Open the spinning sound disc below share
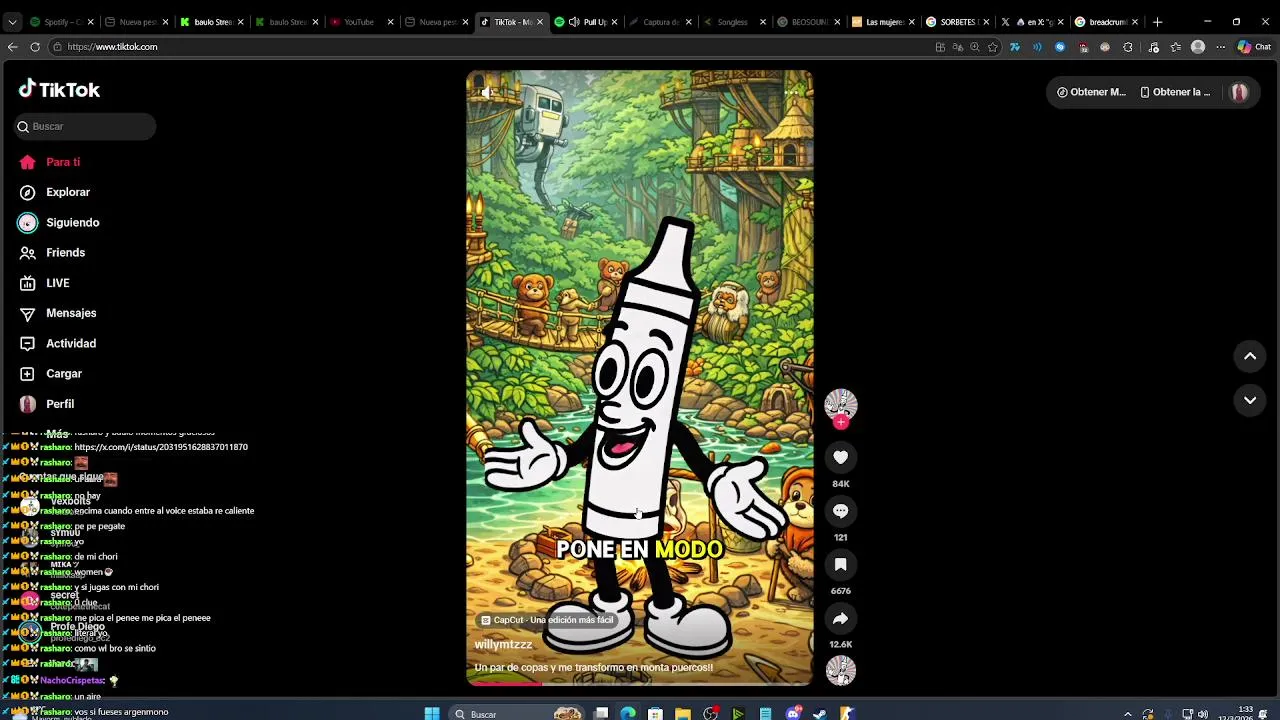Viewport: 1280px width, 720px height. click(x=840, y=670)
